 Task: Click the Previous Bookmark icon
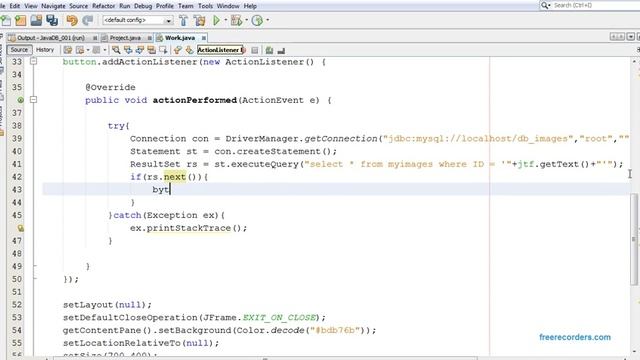(x=177, y=50)
